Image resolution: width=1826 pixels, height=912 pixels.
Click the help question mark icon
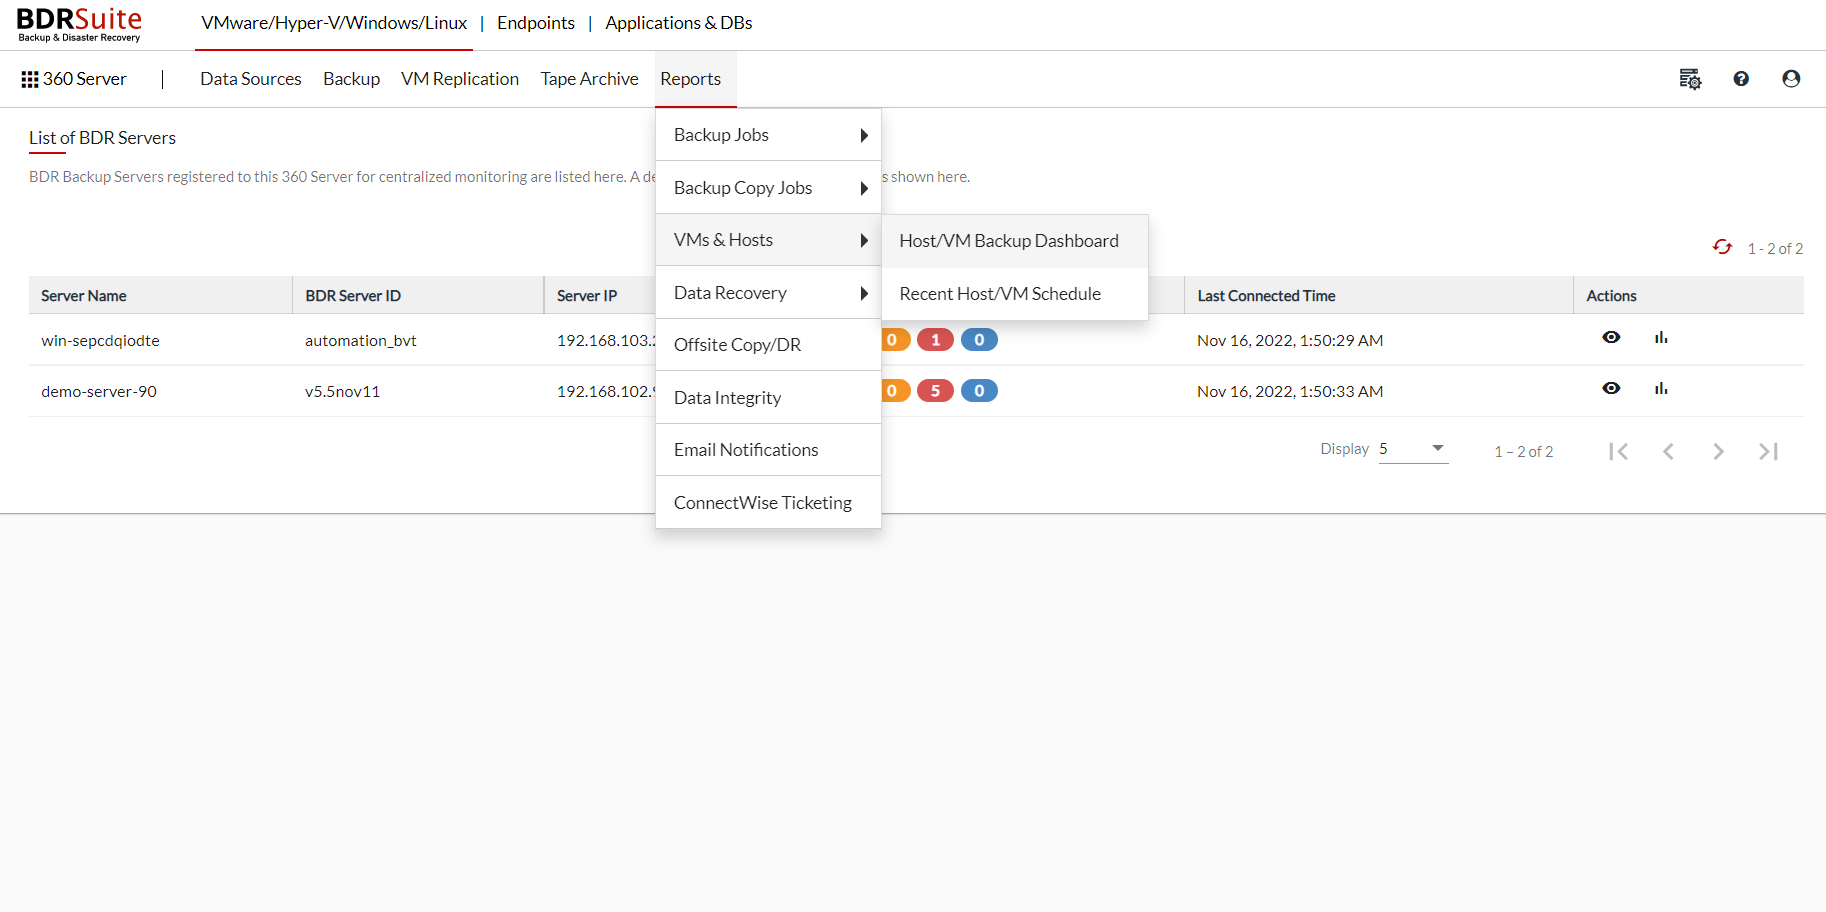(1741, 79)
